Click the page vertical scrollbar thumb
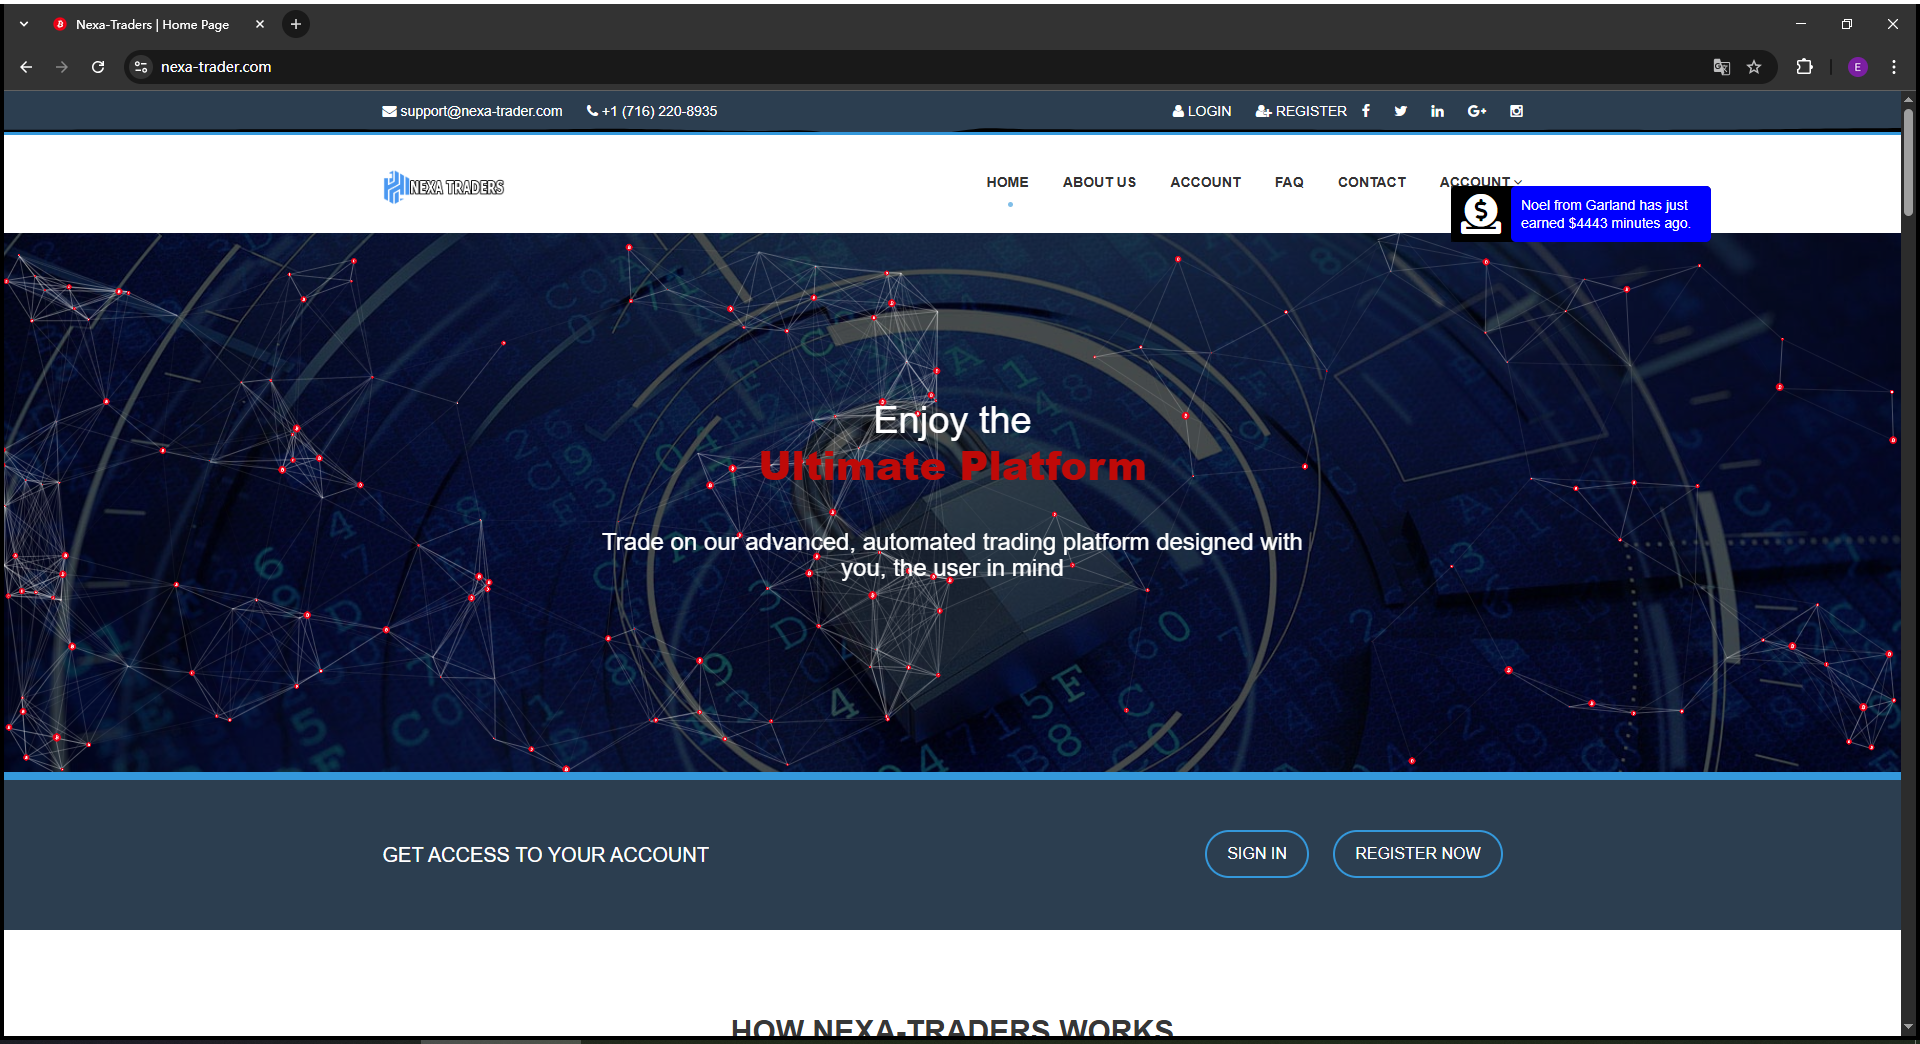The image size is (1920, 1044). point(1908,160)
